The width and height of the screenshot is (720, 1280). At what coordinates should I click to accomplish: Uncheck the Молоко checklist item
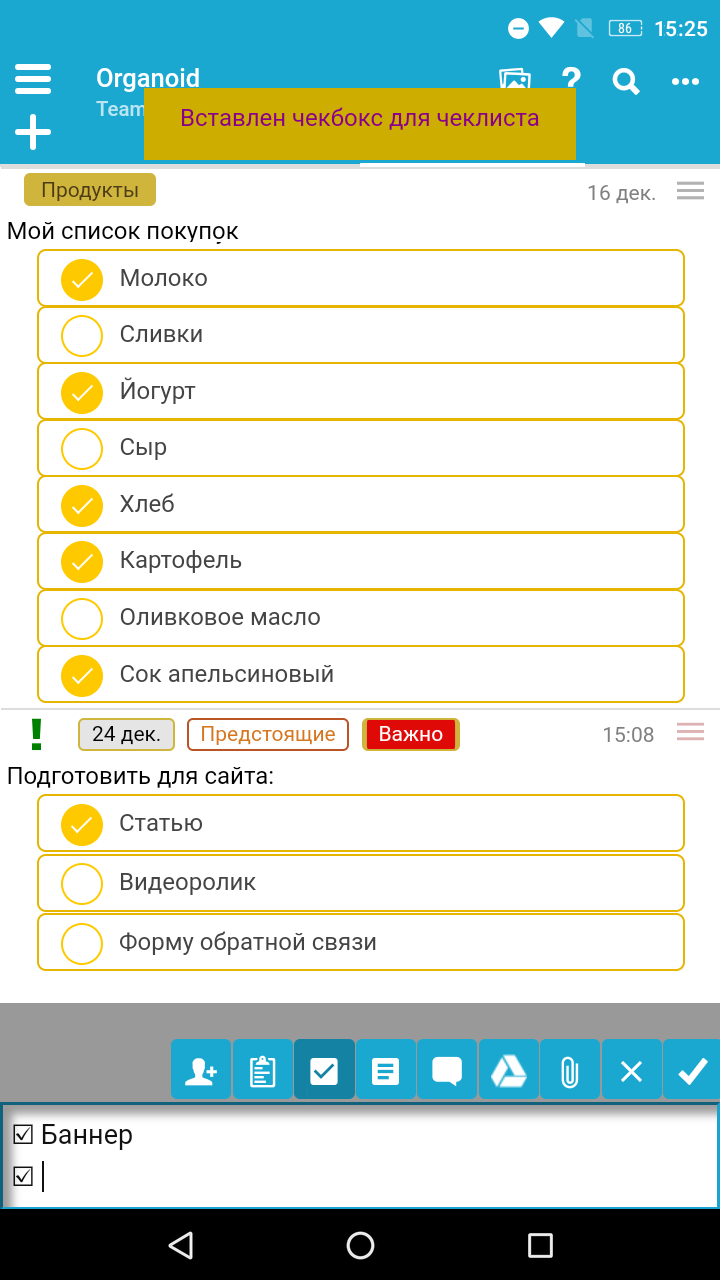[x=82, y=279]
